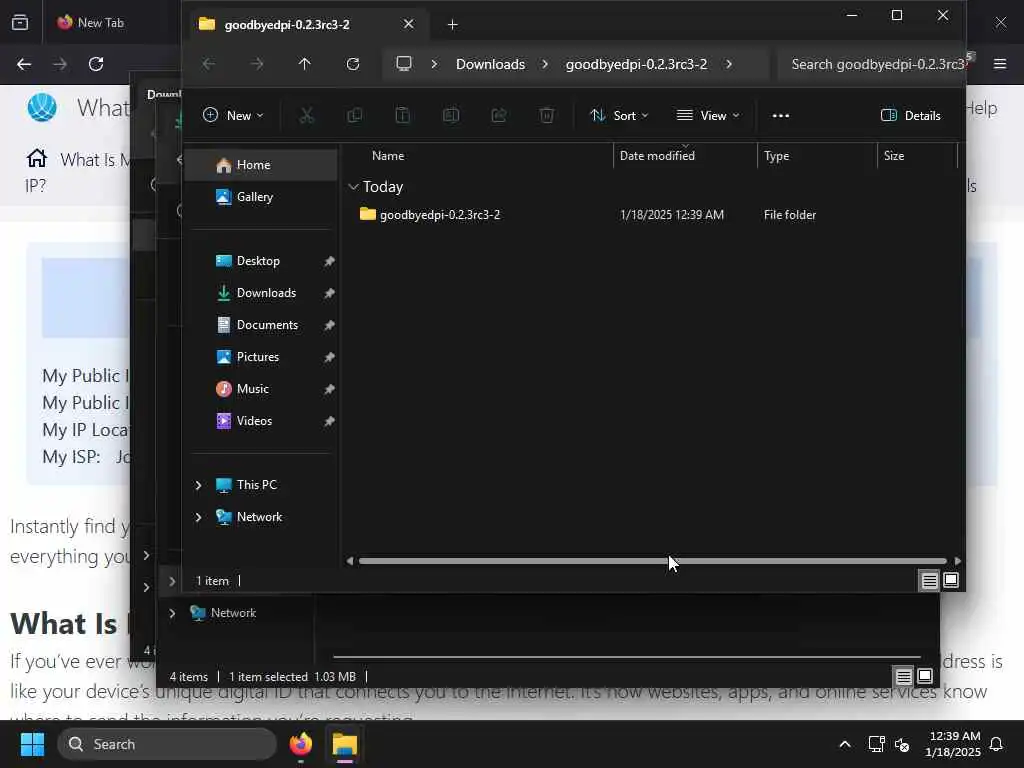Click the Rename icon in toolbar
1024x768 pixels.
pos(451,116)
